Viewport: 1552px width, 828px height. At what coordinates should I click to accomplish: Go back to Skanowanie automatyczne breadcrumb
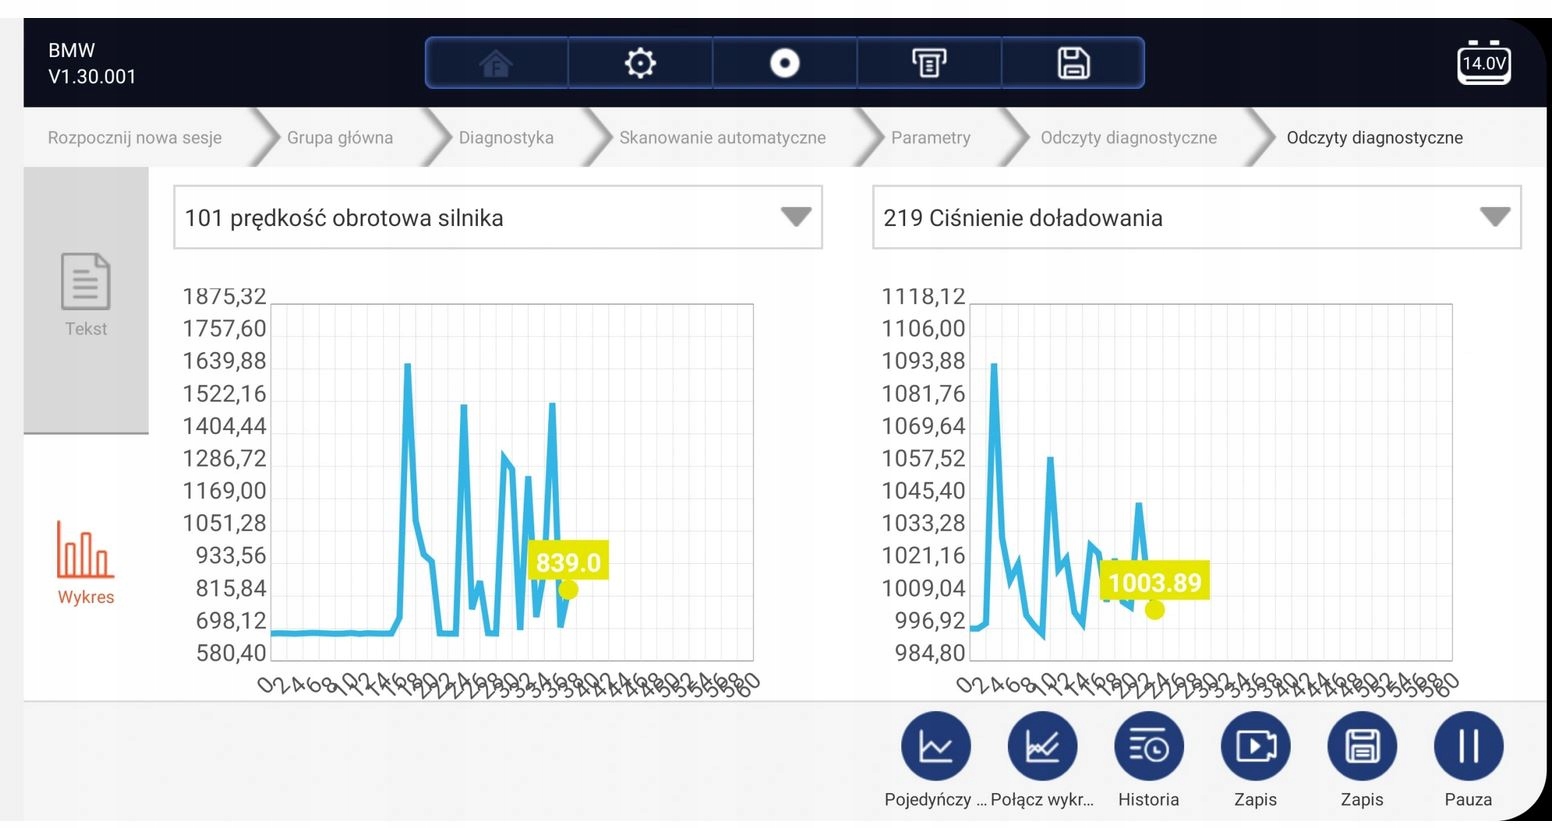coord(722,138)
